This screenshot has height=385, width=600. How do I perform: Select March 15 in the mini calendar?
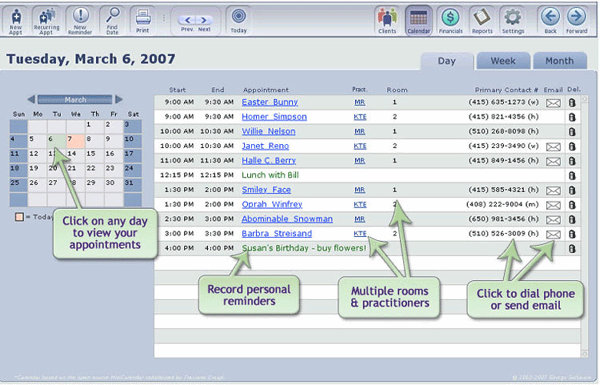coord(95,155)
